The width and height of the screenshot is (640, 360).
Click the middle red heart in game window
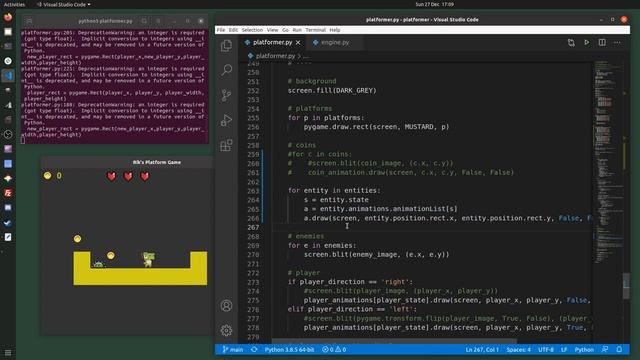pyautogui.click(x=128, y=176)
